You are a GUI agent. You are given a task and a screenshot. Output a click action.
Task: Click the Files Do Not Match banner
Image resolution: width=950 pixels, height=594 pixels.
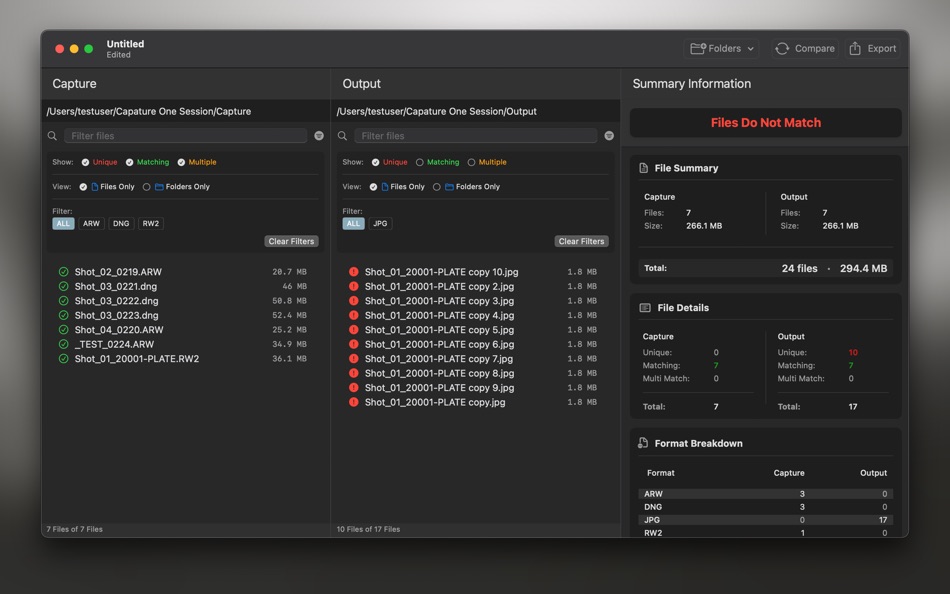(765, 122)
